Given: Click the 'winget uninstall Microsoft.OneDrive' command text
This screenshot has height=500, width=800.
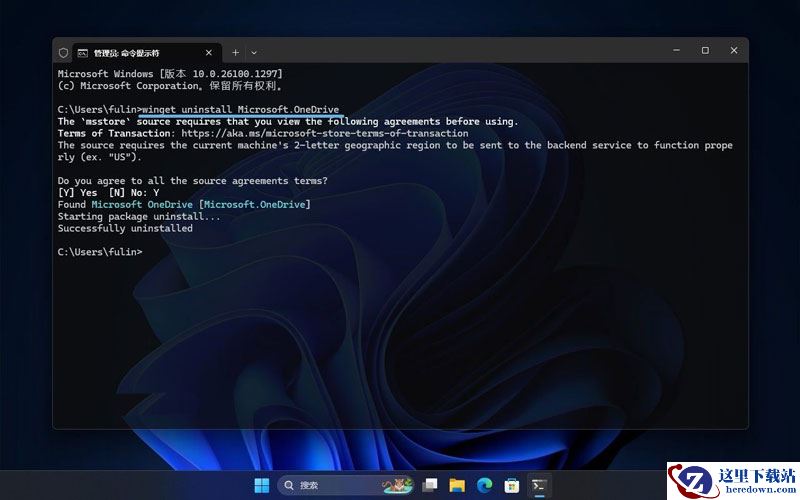Looking at the screenshot, I should click(x=240, y=109).
